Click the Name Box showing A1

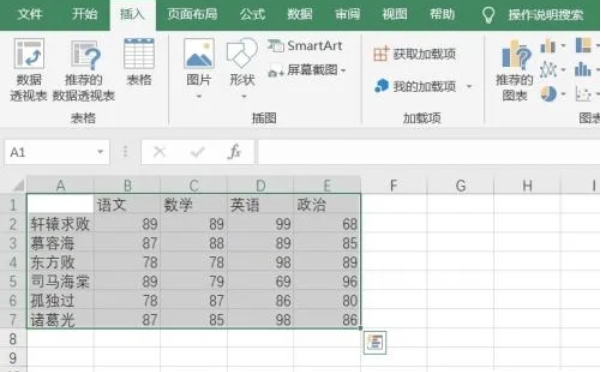tap(50, 152)
